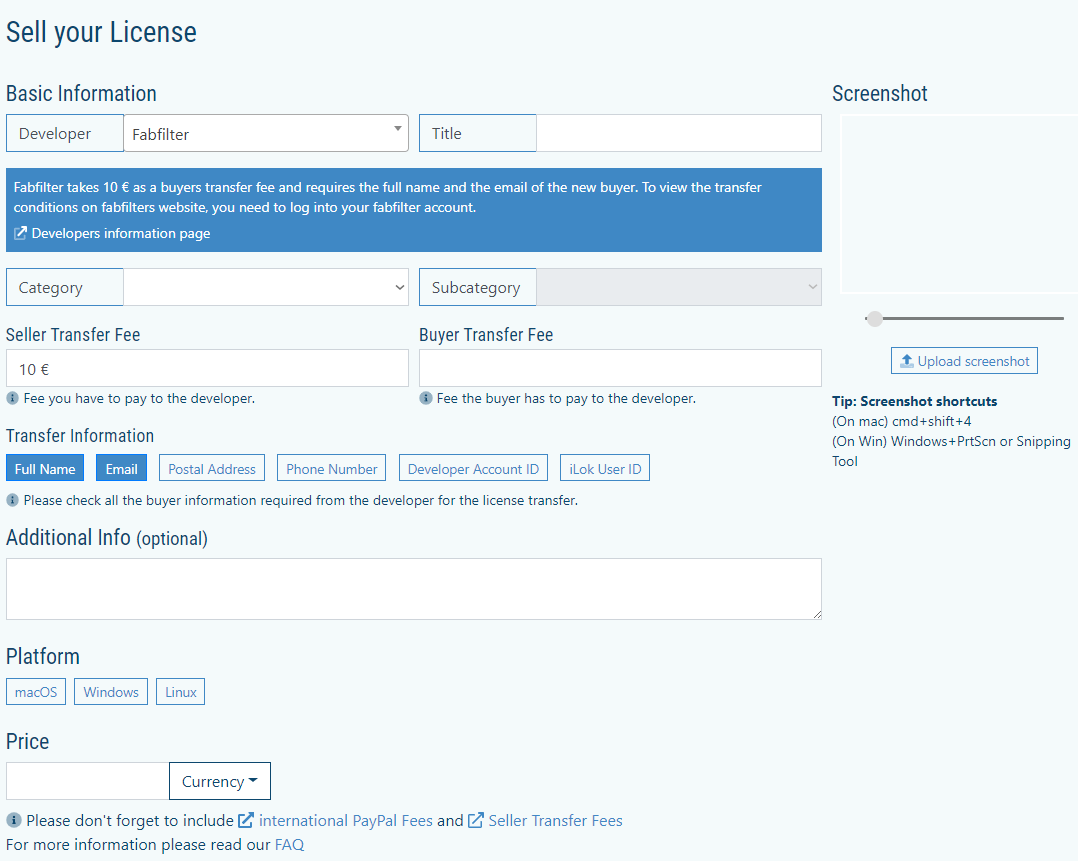Open the Seller Transfer Fees link
1078x861 pixels.
[x=556, y=820]
